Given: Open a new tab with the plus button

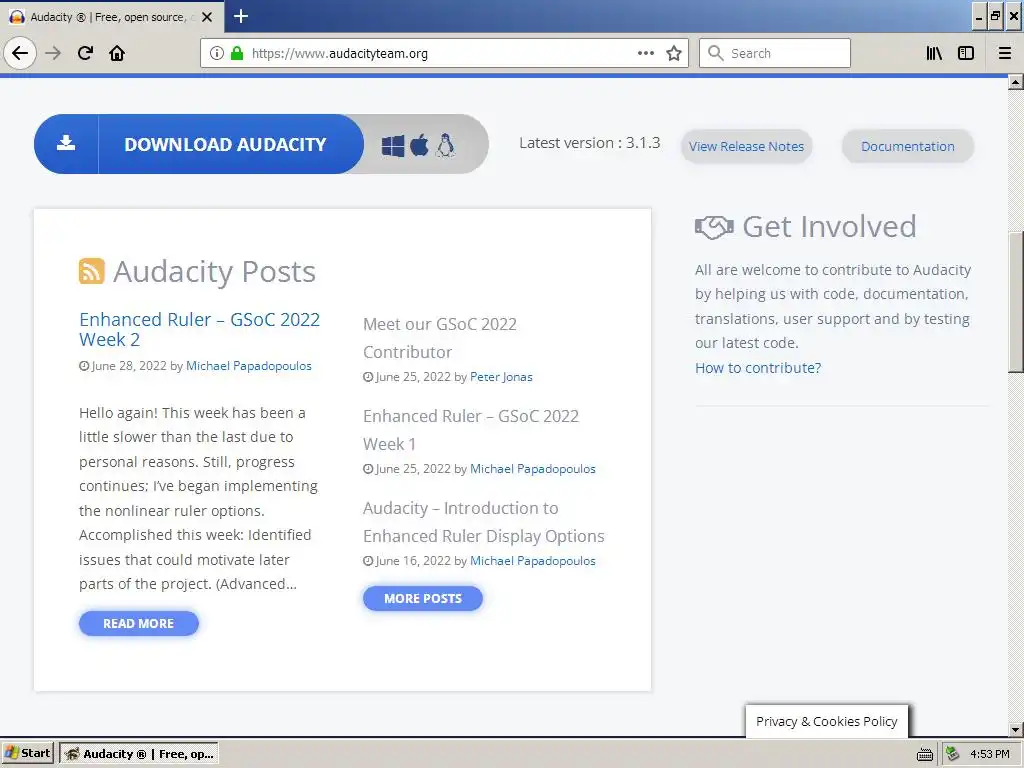Looking at the screenshot, I should tap(241, 16).
